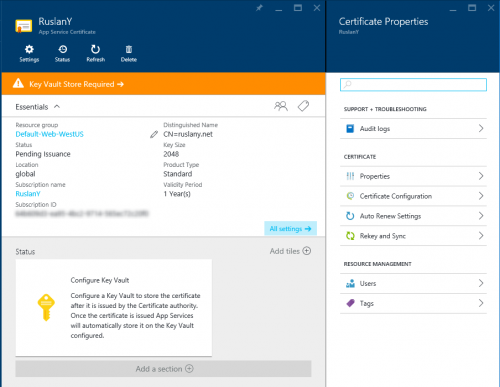Collapse the Essentials section chevron
The width and height of the screenshot is (500, 387).
pos(57,106)
